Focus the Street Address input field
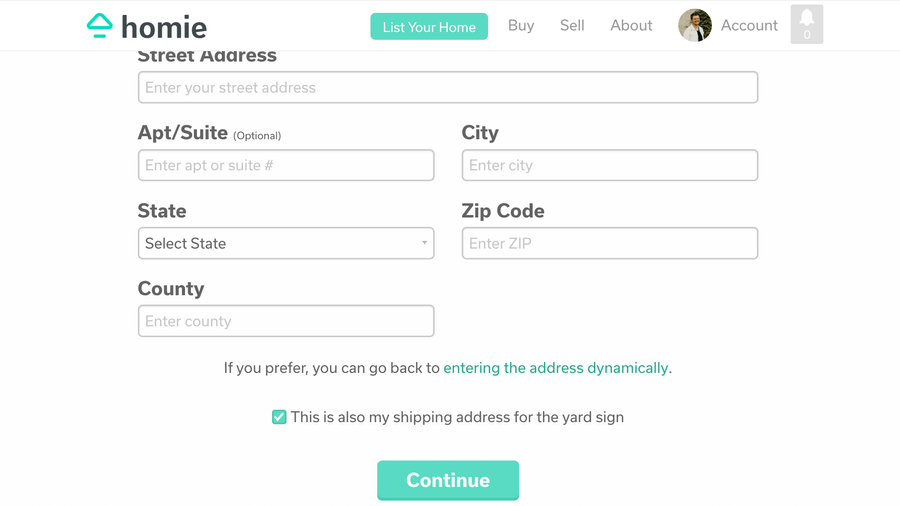 point(447,88)
